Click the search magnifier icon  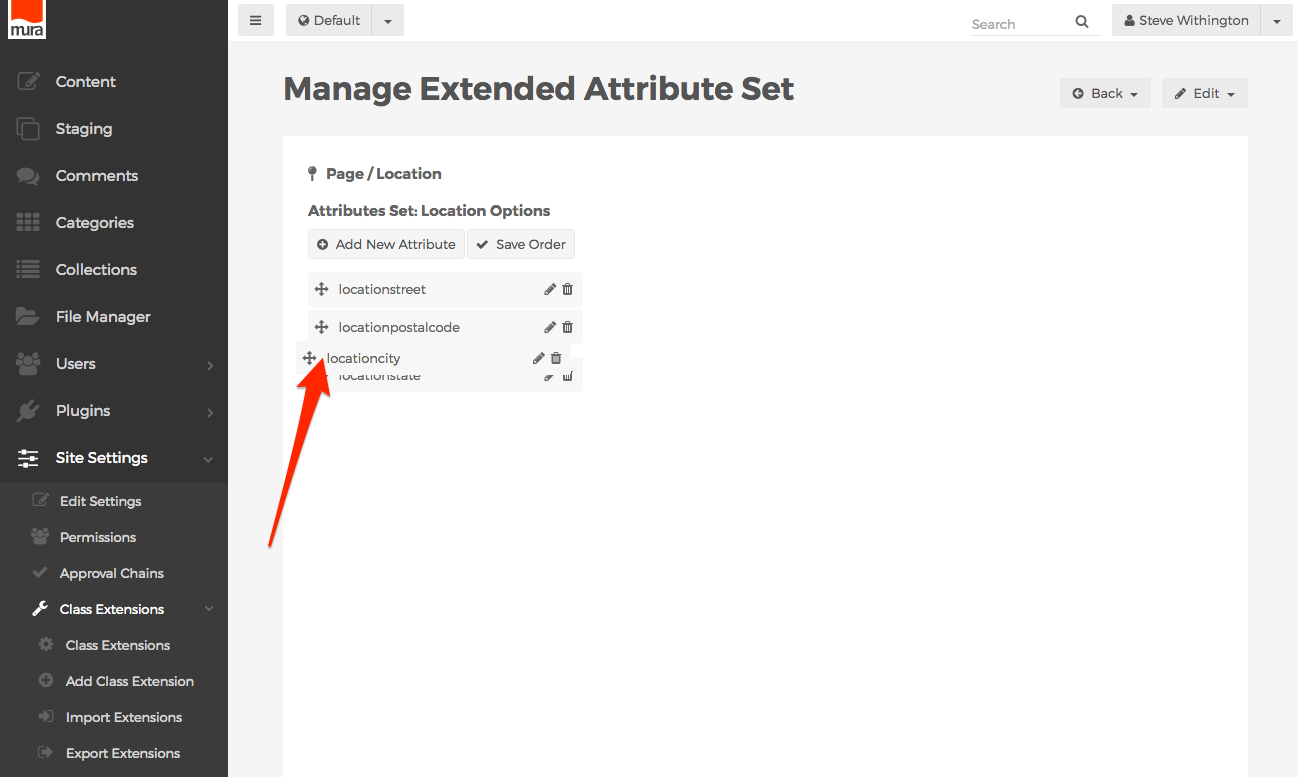[x=1082, y=22]
